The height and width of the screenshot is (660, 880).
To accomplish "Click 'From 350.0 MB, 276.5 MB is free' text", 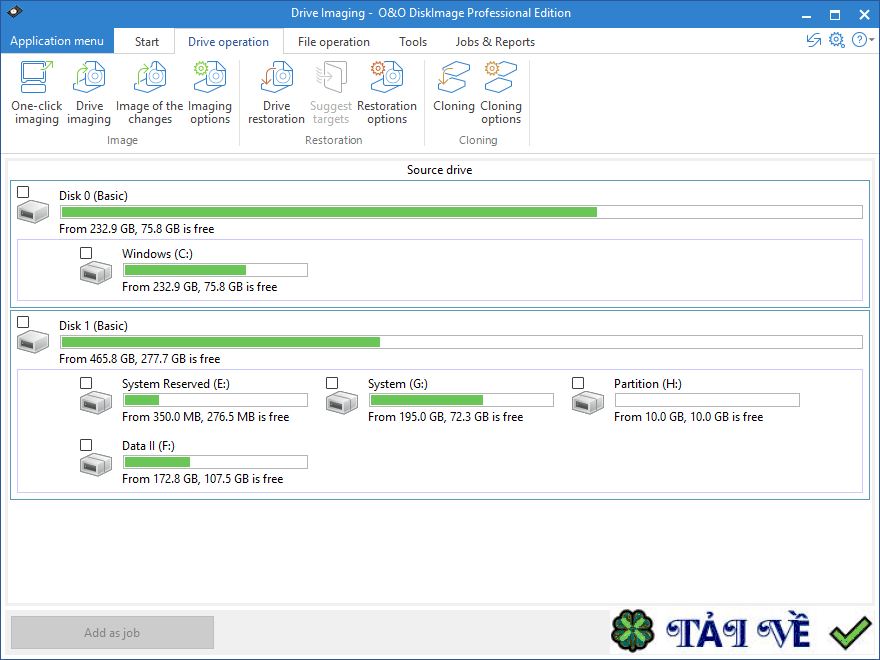I will [205, 417].
